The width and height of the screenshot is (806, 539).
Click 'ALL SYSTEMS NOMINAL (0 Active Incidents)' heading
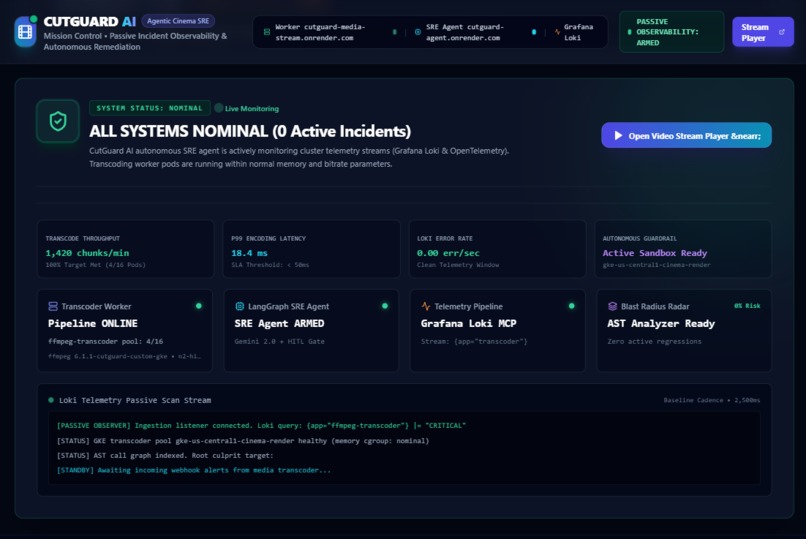pyautogui.click(x=250, y=132)
